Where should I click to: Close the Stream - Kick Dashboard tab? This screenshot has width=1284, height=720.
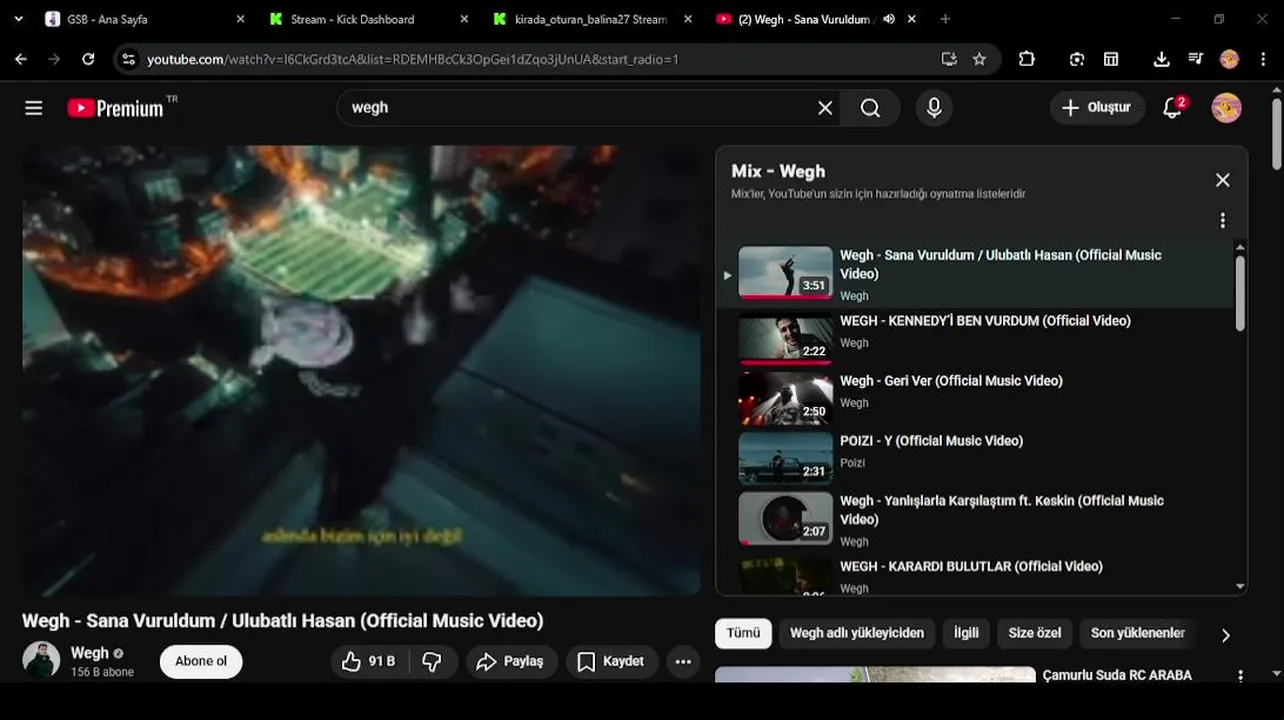click(464, 19)
